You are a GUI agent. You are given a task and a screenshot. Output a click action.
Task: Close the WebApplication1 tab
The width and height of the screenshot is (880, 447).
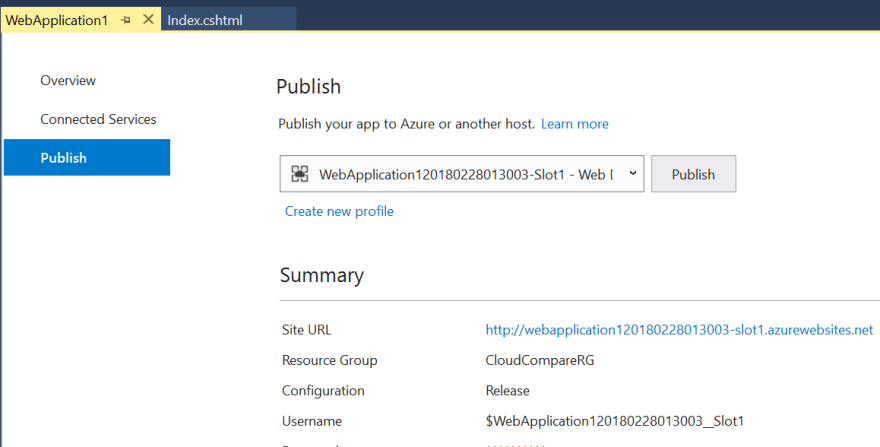coord(148,20)
